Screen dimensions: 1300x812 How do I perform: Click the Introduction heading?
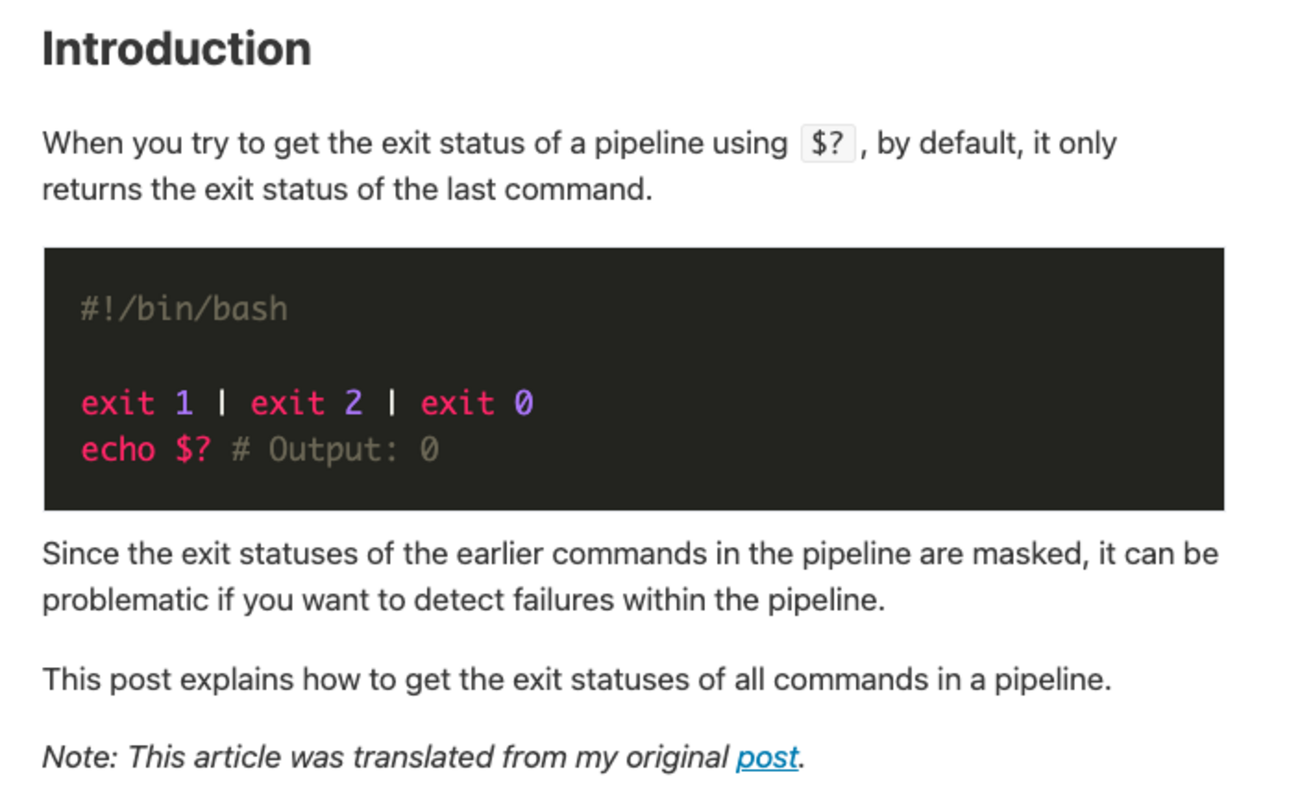pos(176,49)
